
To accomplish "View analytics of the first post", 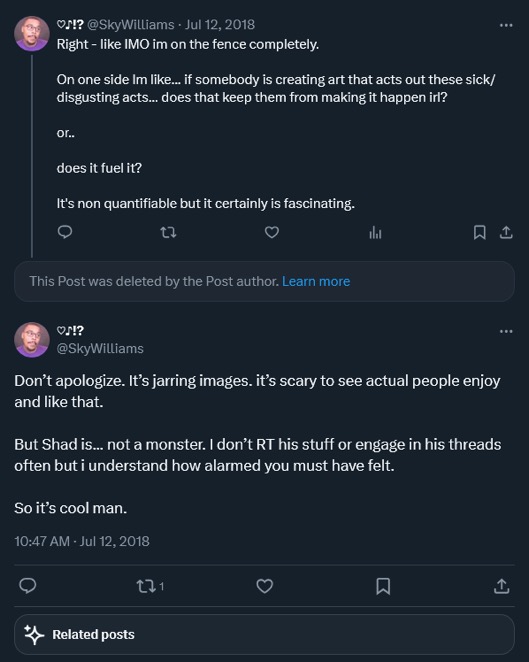I will click(x=375, y=232).
